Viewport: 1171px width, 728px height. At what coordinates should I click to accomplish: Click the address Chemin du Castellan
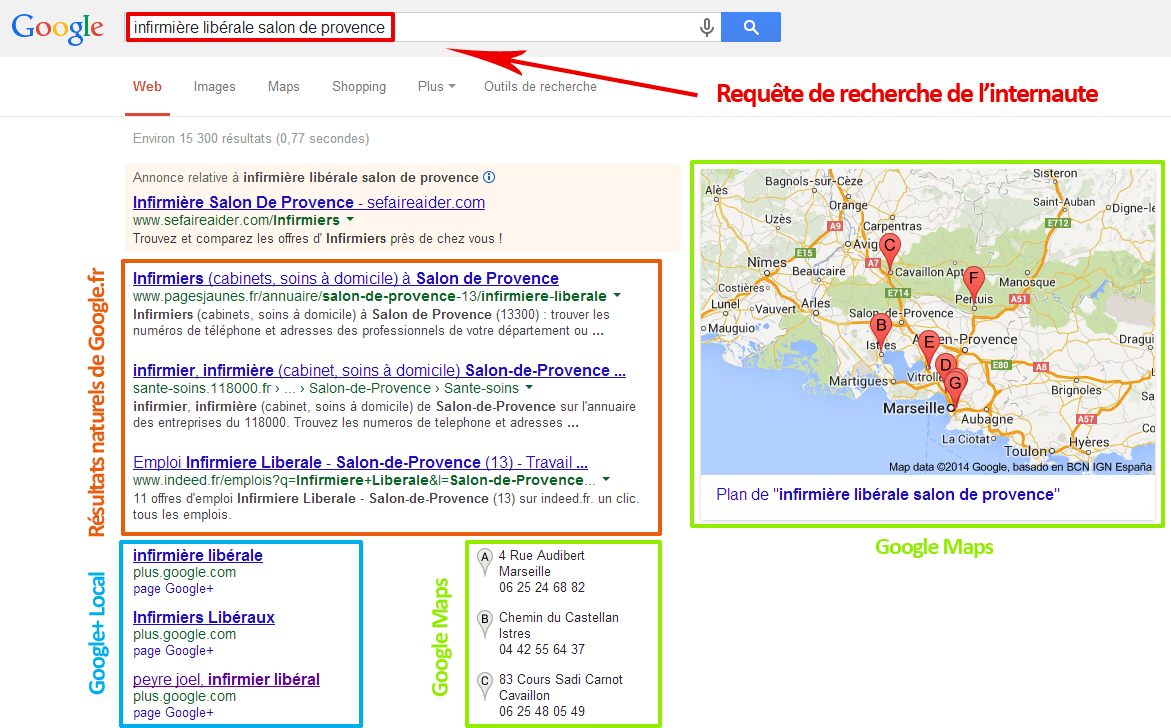559,617
